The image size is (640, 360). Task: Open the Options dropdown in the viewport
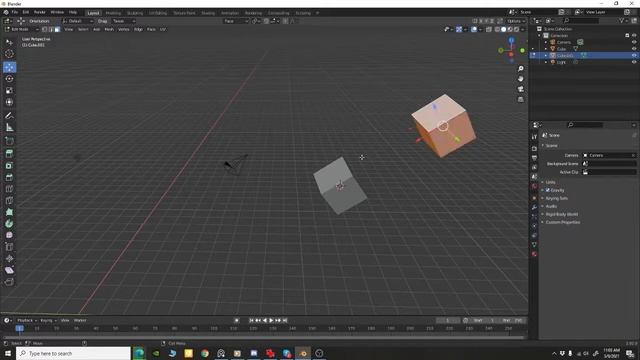(516, 21)
